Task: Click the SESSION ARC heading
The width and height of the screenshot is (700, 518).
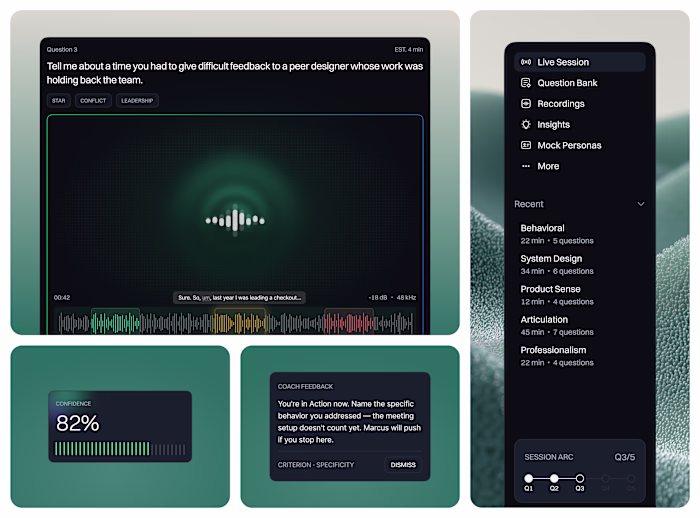Action: click(549, 457)
